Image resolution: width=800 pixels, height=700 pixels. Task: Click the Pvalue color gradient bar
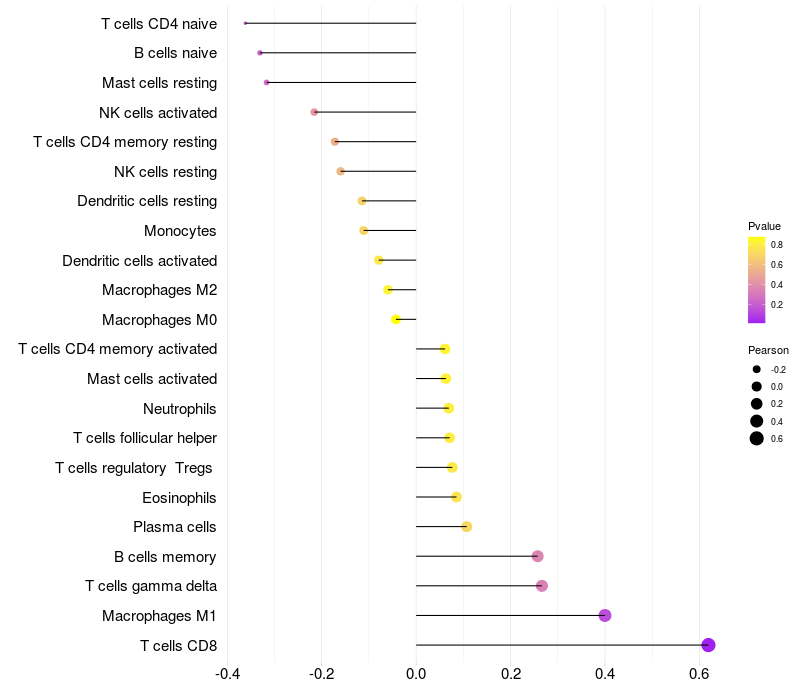click(757, 280)
